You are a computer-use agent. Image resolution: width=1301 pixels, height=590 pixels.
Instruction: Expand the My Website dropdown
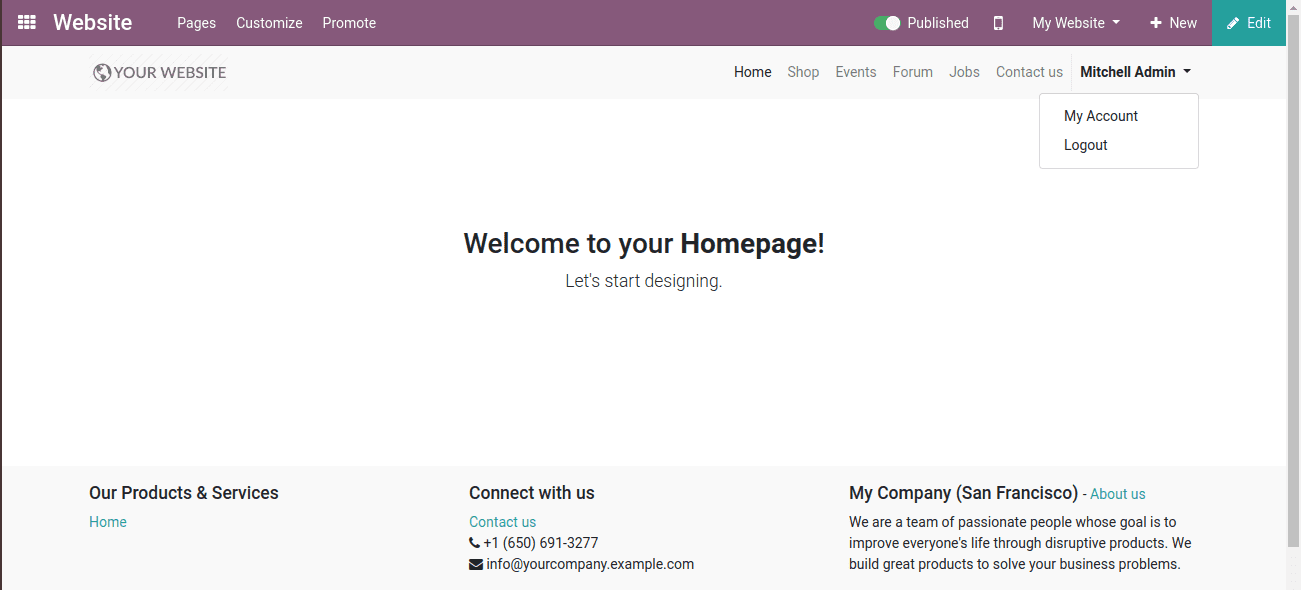click(1076, 23)
